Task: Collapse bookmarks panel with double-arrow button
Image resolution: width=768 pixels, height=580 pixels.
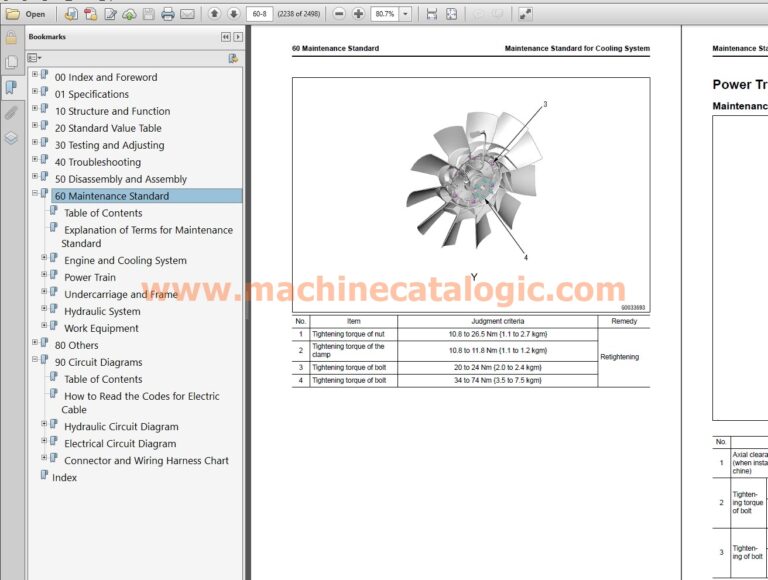Action: coord(225,37)
